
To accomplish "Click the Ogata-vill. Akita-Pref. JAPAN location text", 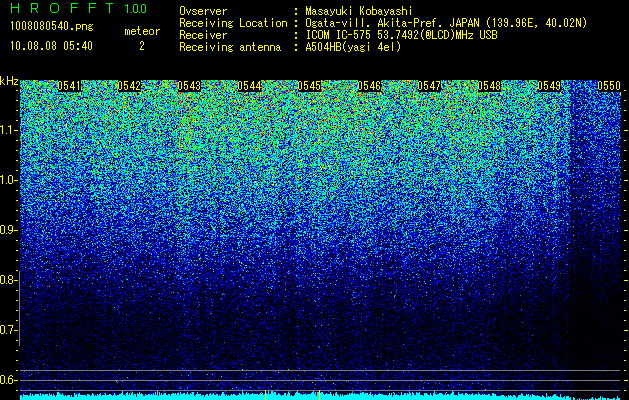I will point(446,23).
